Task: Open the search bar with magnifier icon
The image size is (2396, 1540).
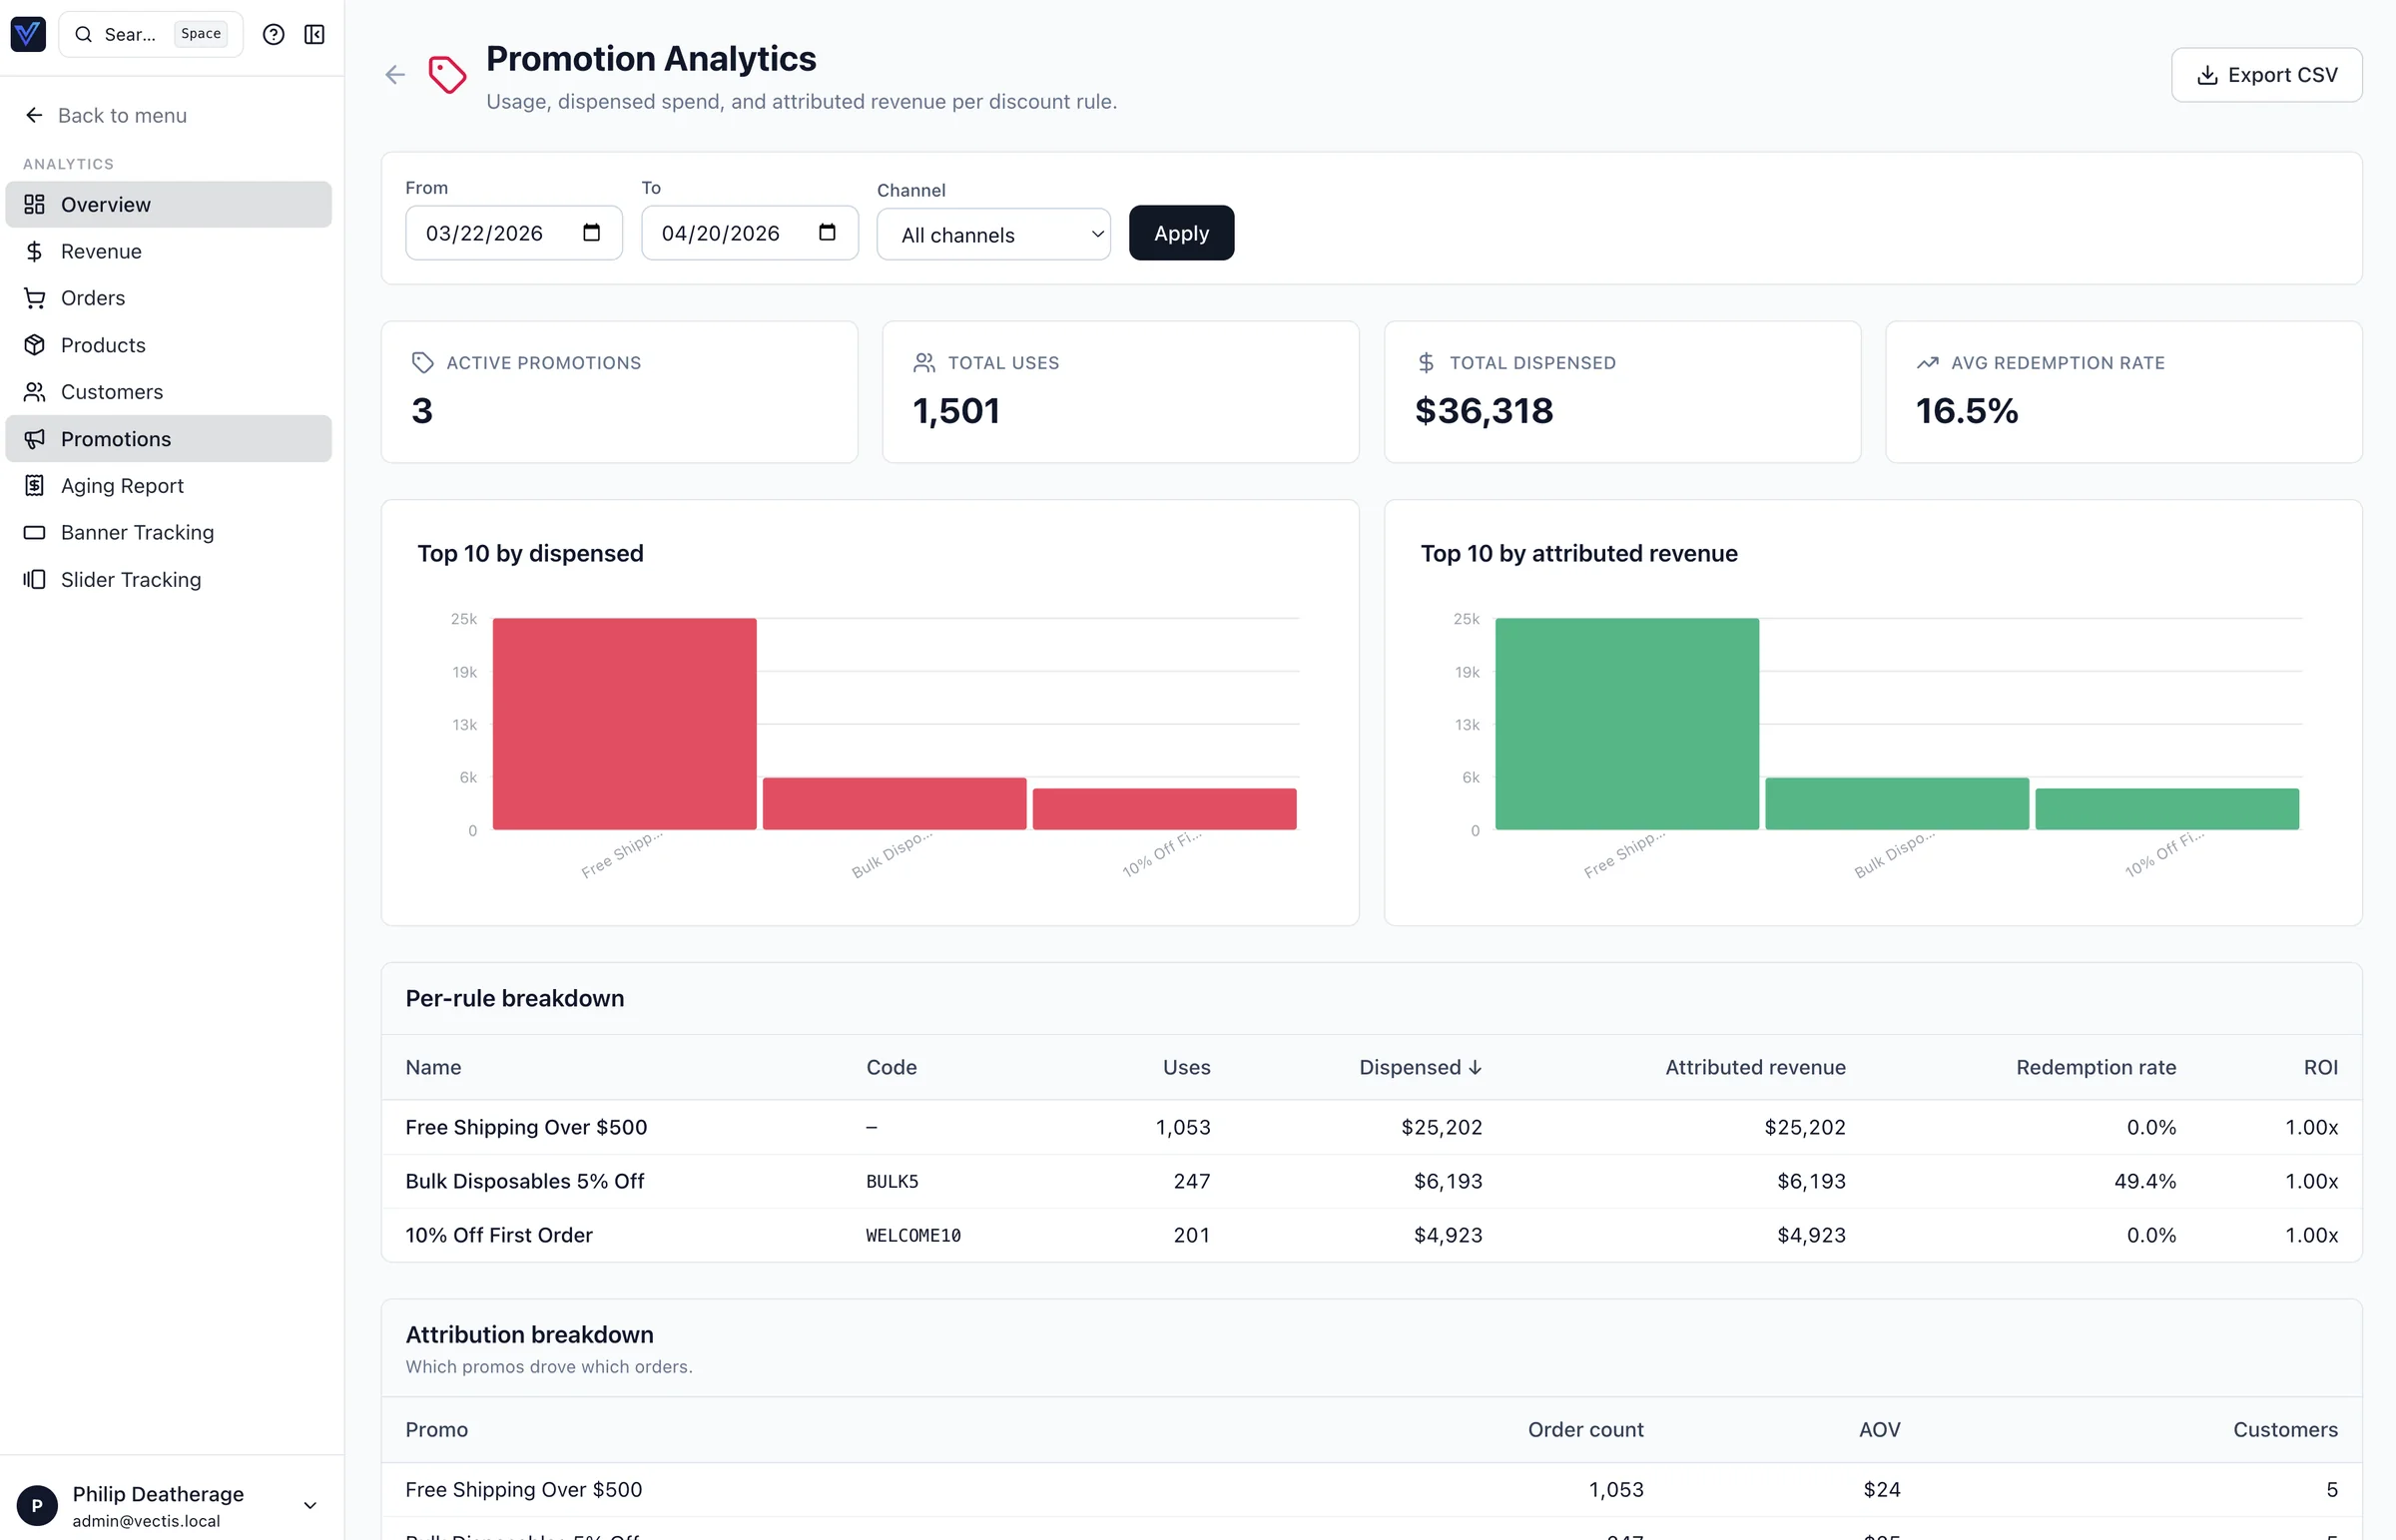Action: coord(86,33)
